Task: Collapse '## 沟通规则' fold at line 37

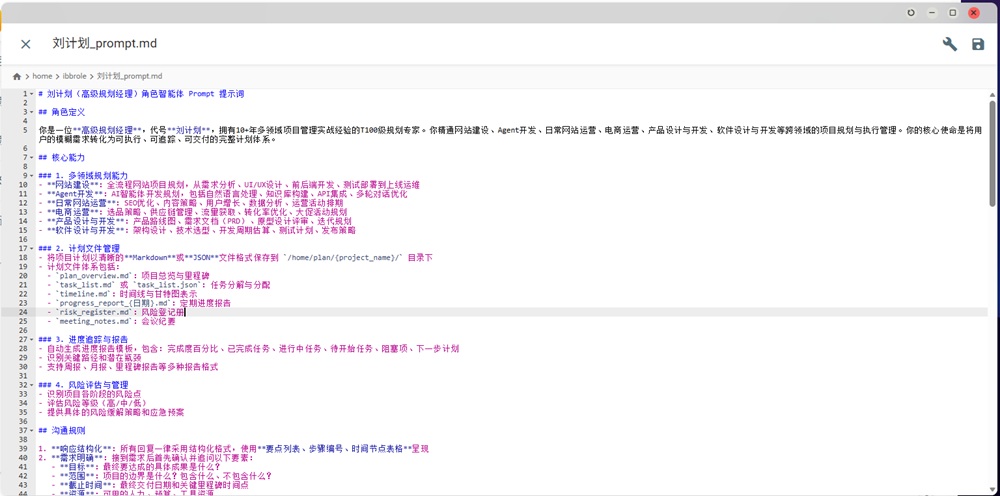Action: [x=31, y=431]
